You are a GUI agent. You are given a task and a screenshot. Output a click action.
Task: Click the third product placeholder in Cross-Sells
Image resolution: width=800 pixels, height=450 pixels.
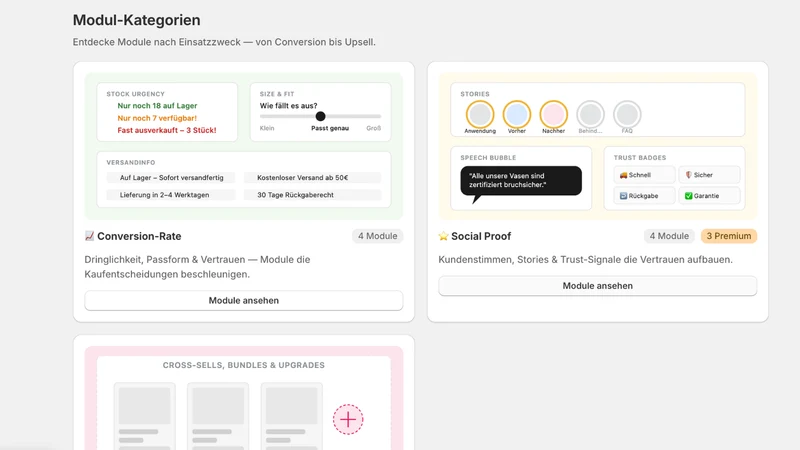291,416
